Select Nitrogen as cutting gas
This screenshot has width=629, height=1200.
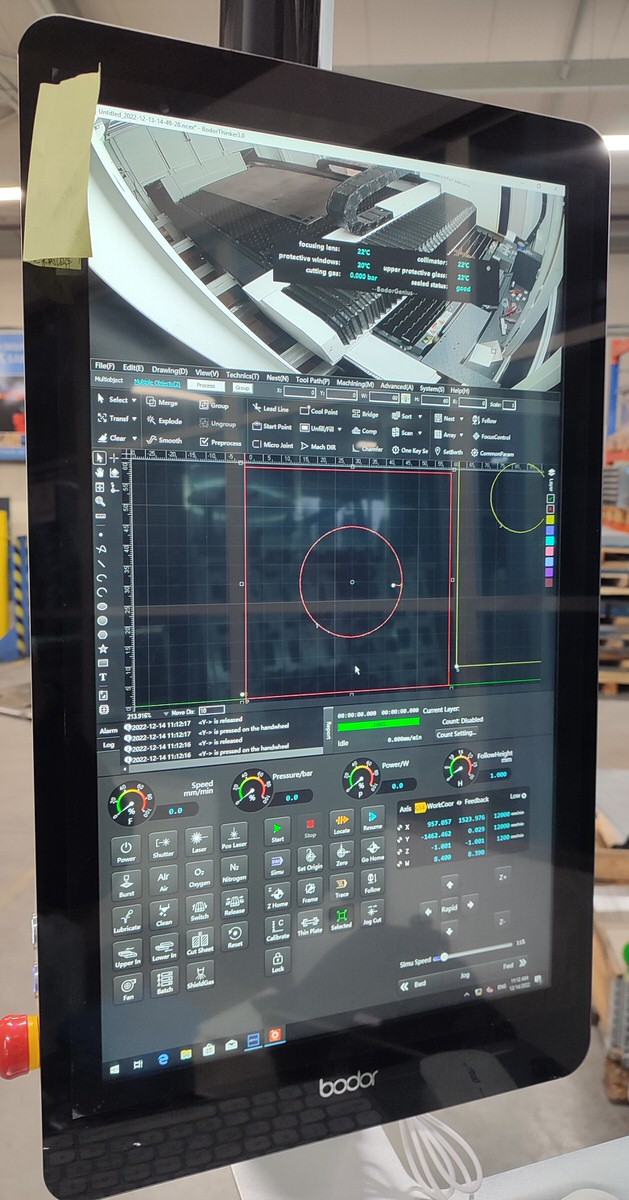[x=234, y=873]
